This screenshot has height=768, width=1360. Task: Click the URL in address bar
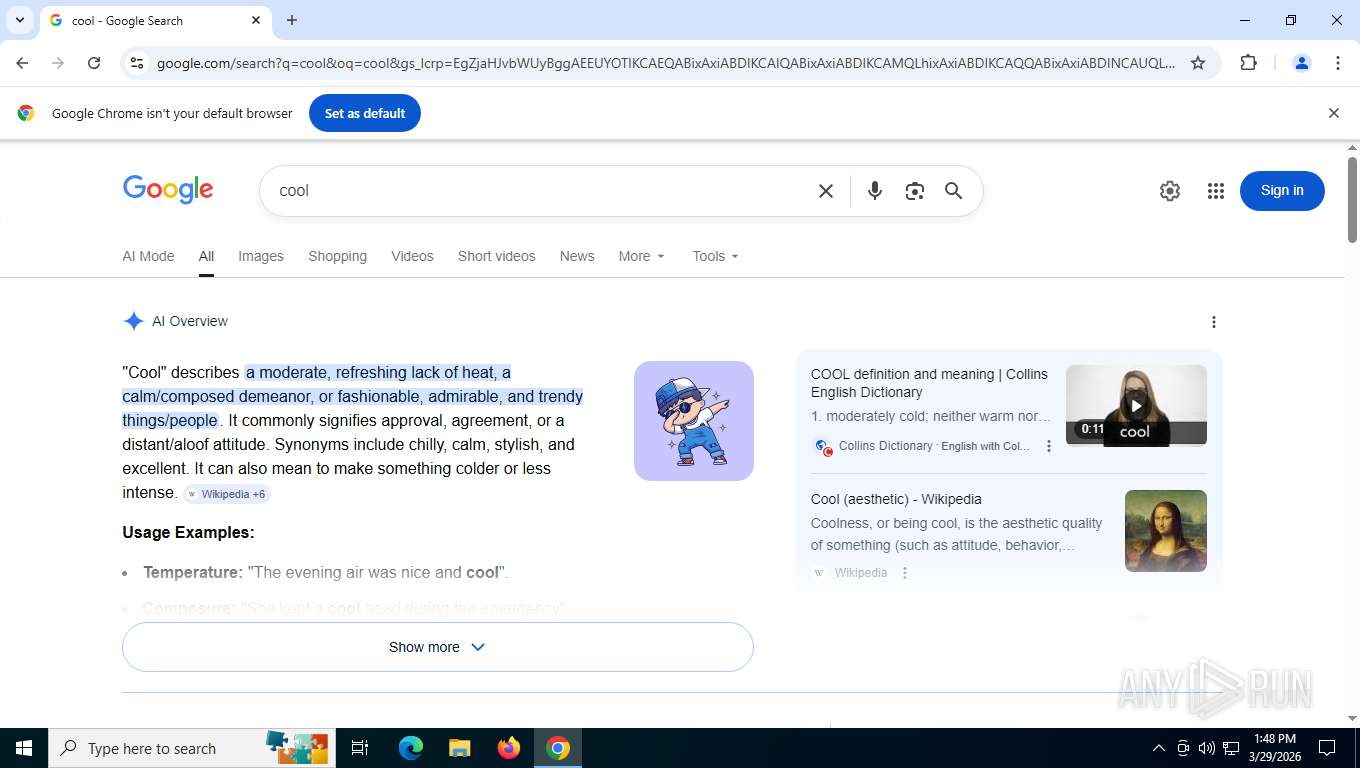[x=665, y=63]
